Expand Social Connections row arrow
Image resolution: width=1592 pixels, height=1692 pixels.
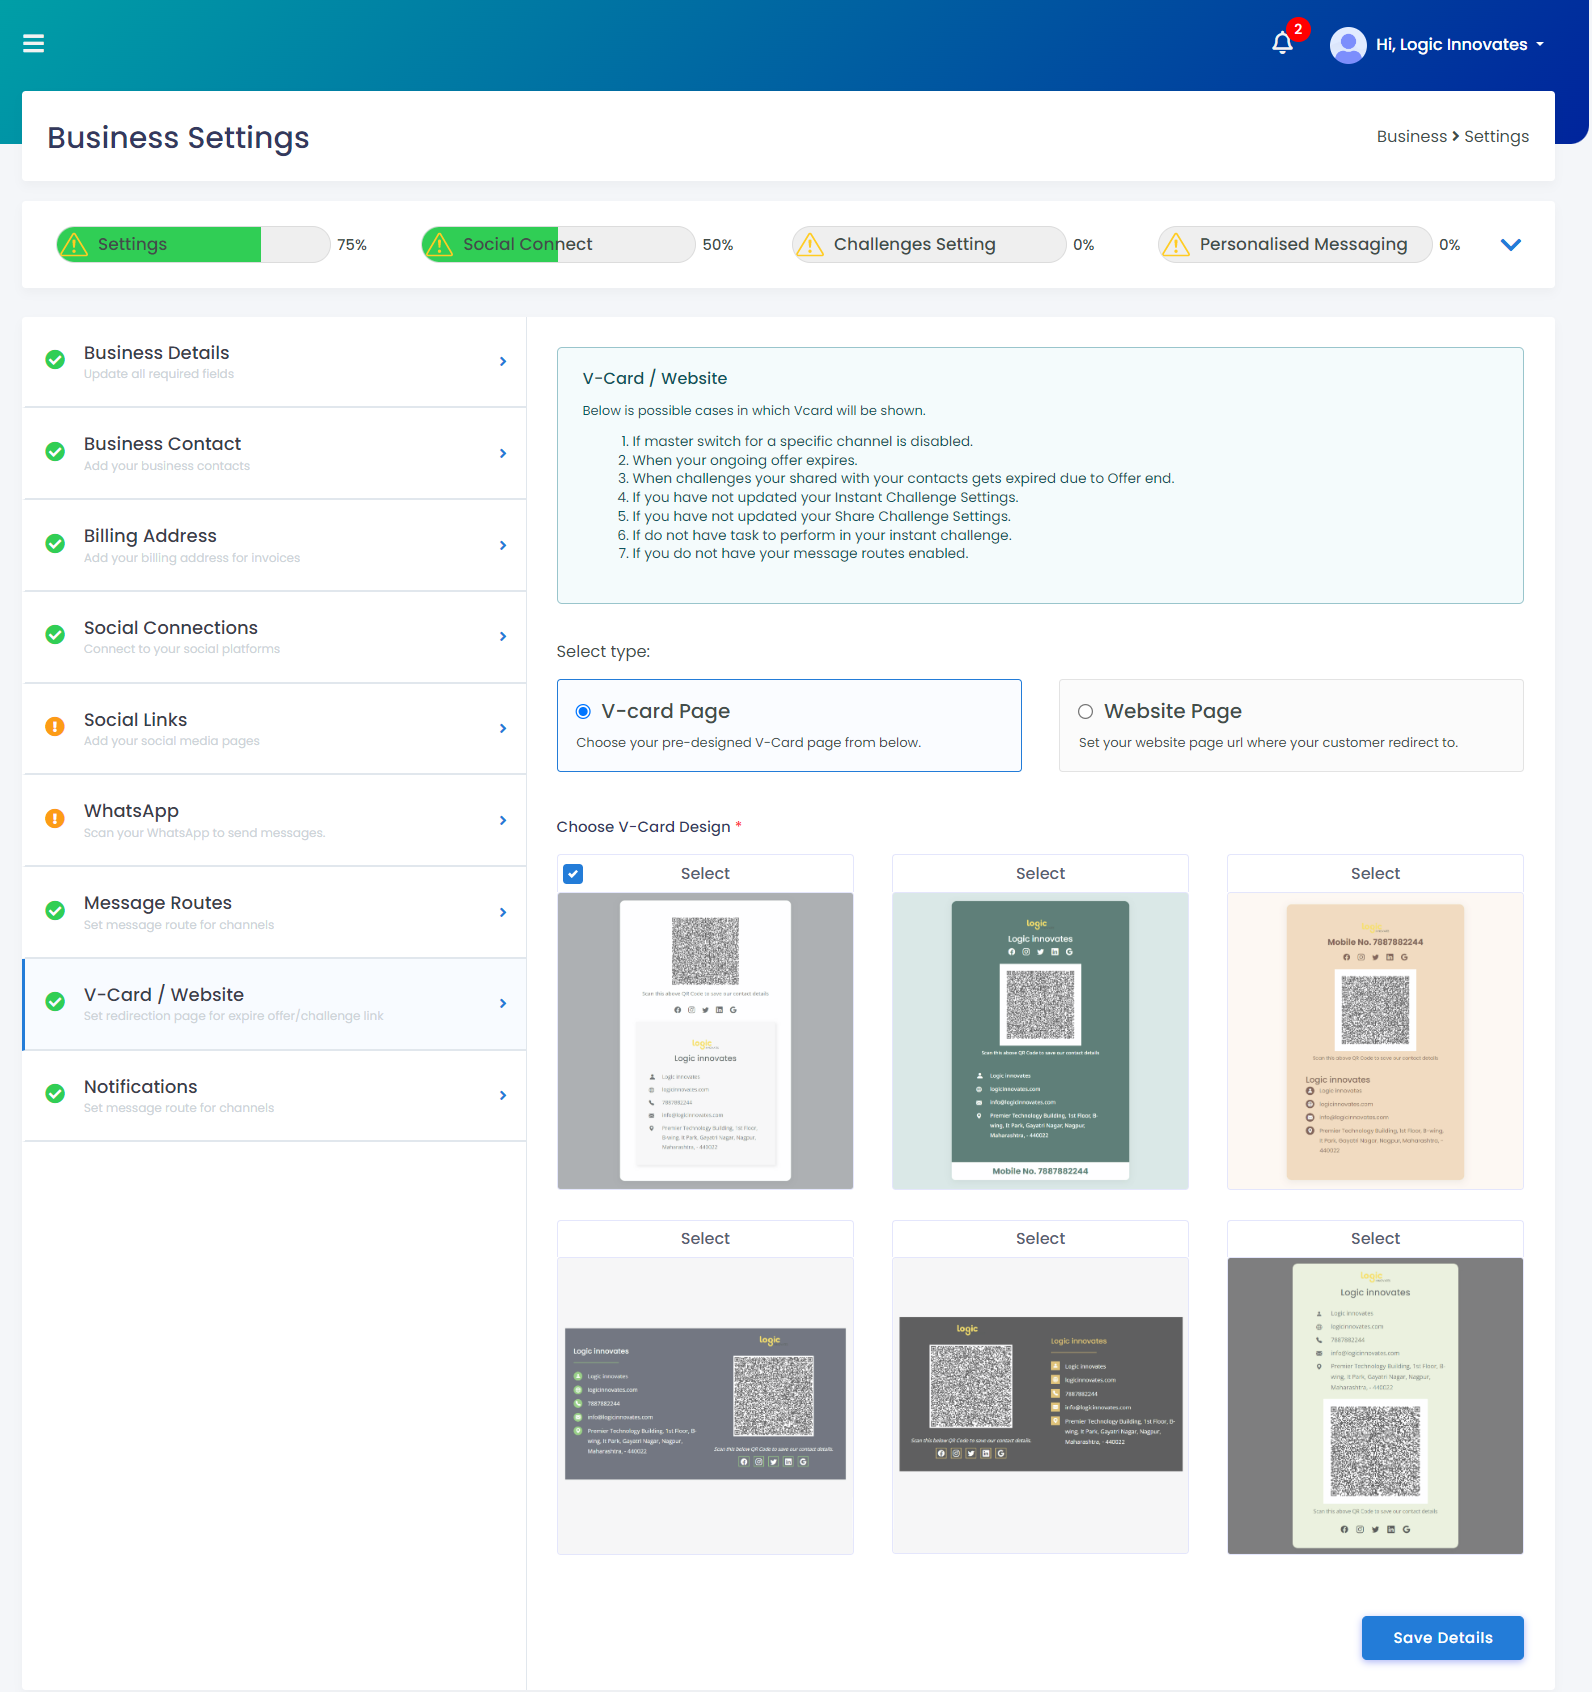coord(503,637)
